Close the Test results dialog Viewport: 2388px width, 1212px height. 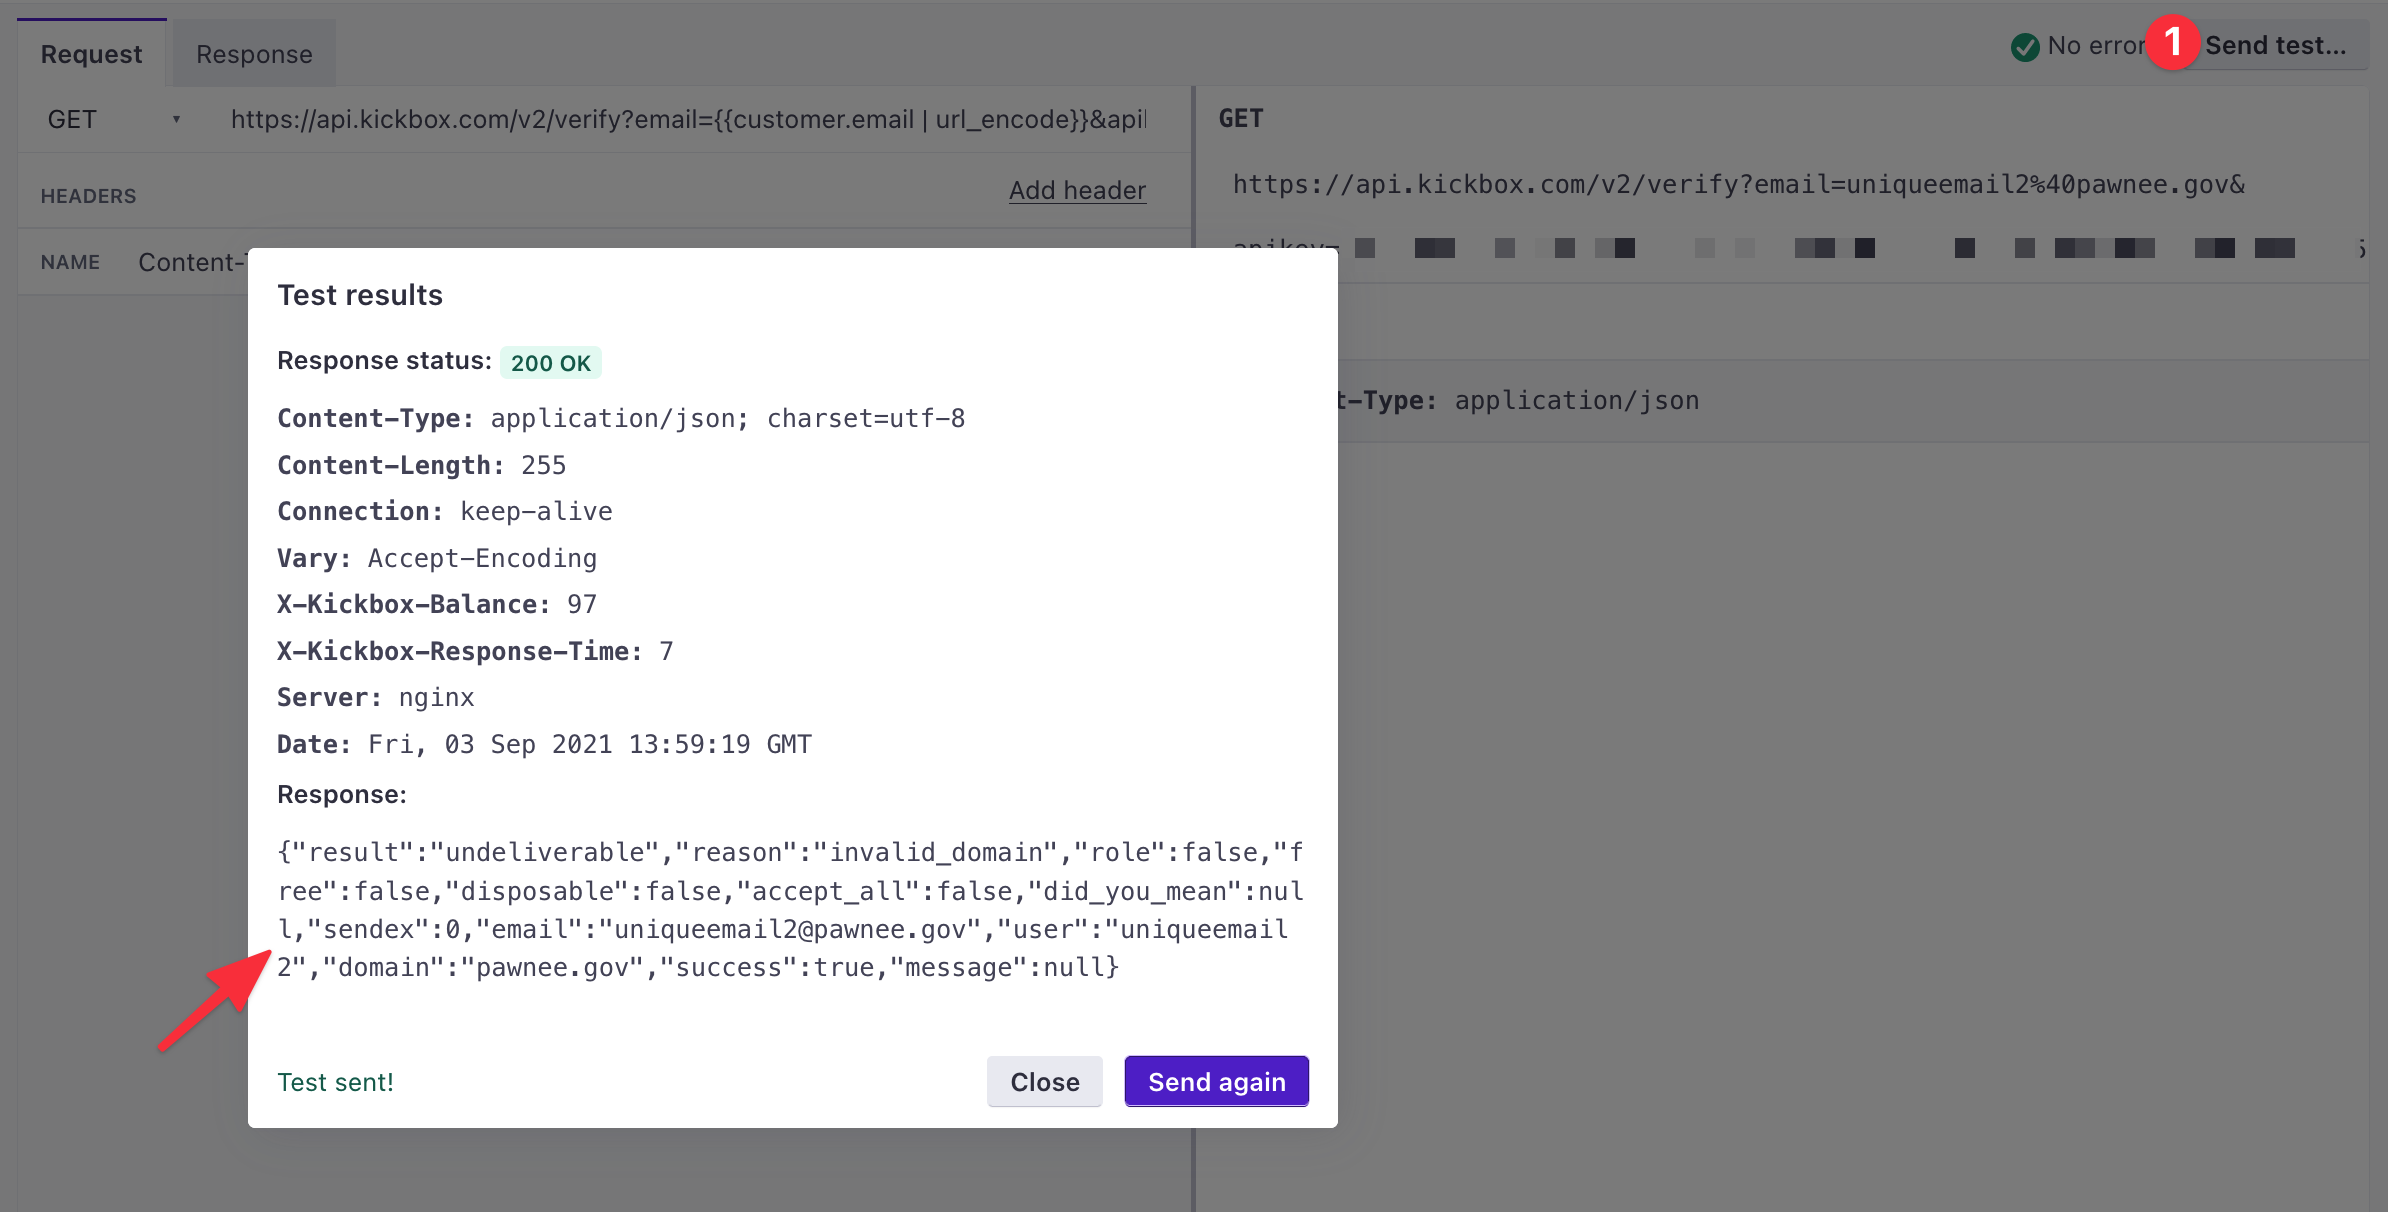coord(1044,1081)
